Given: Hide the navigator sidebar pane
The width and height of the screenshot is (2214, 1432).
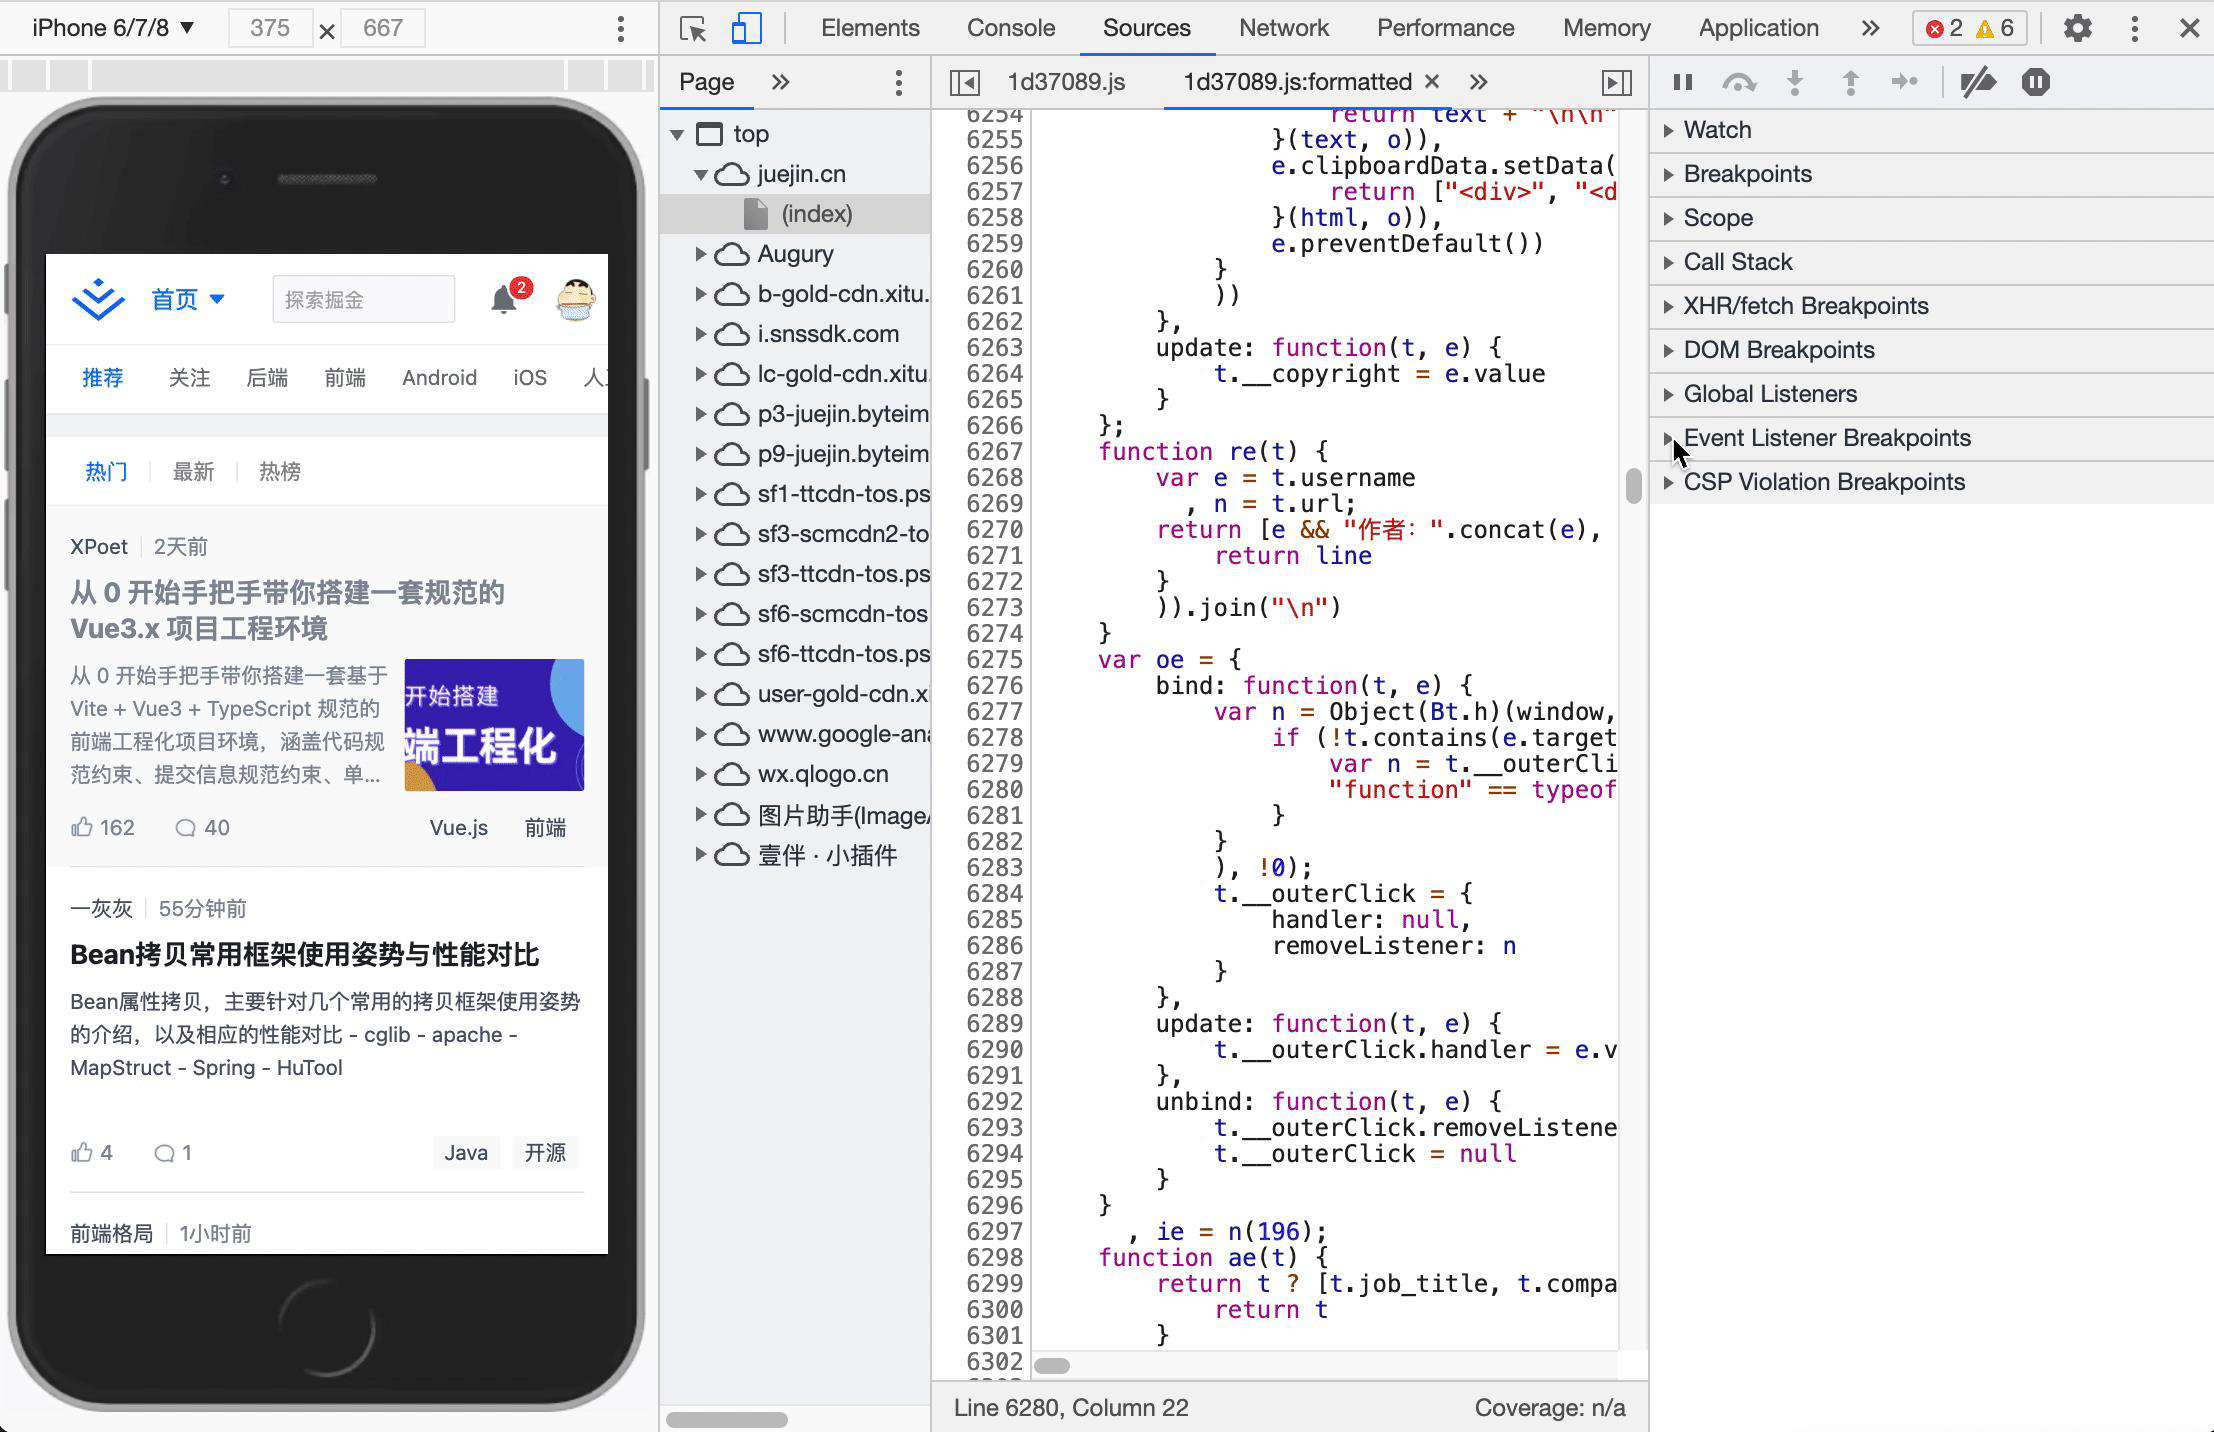Looking at the screenshot, I should [x=964, y=82].
